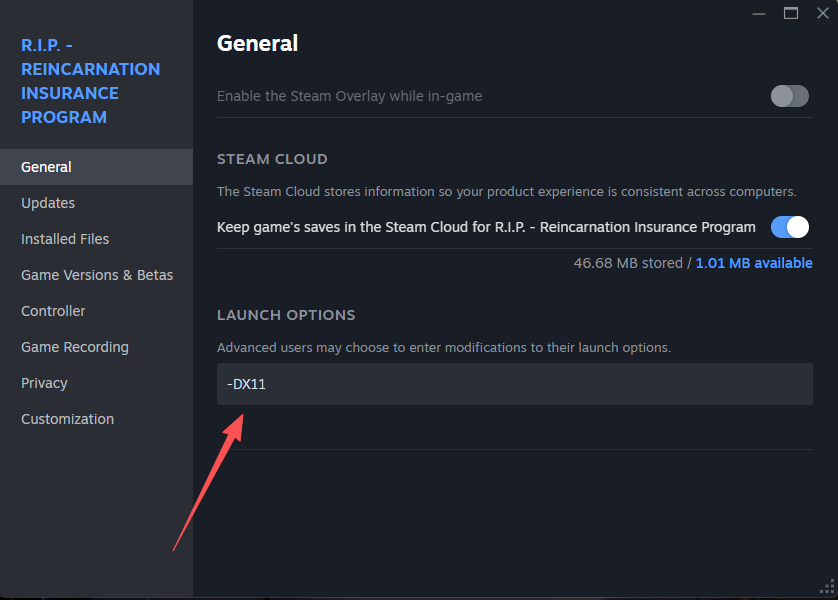Image resolution: width=838 pixels, height=600 pixels.
Task: Go to Controller settings
Action: pos(53,311)
